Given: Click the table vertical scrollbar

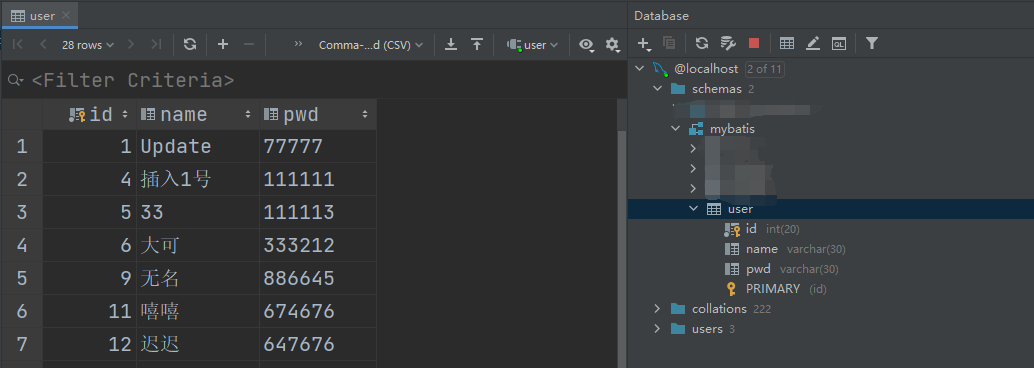Looking at the screenshot, I should coord(621,248).
